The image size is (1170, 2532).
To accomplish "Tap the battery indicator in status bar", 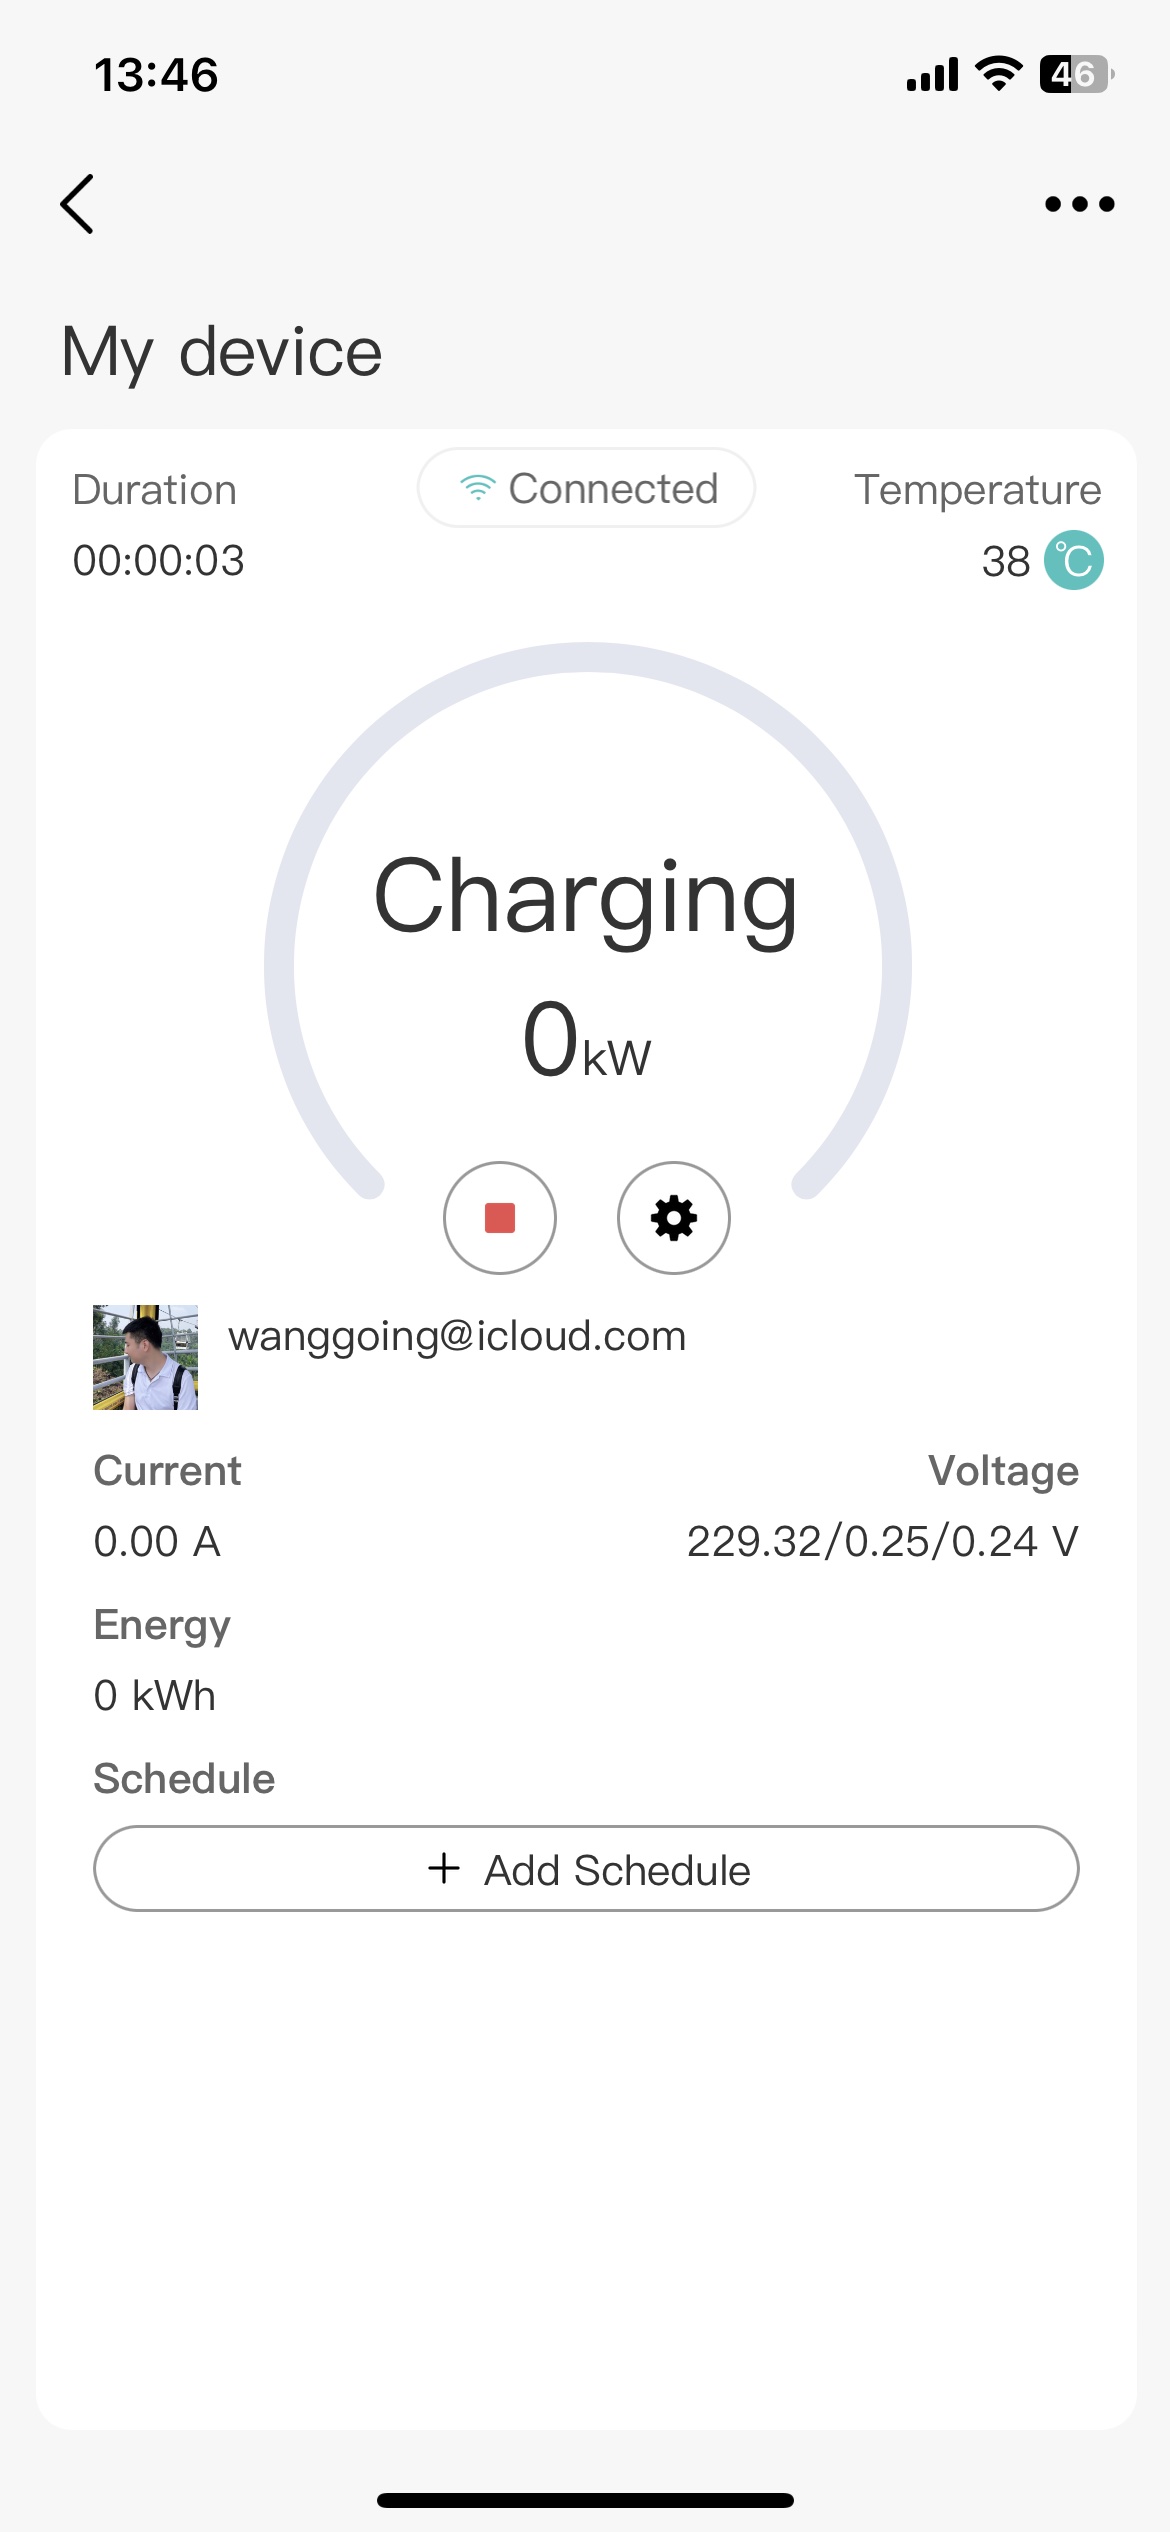I will click(x=1076, y=74).
